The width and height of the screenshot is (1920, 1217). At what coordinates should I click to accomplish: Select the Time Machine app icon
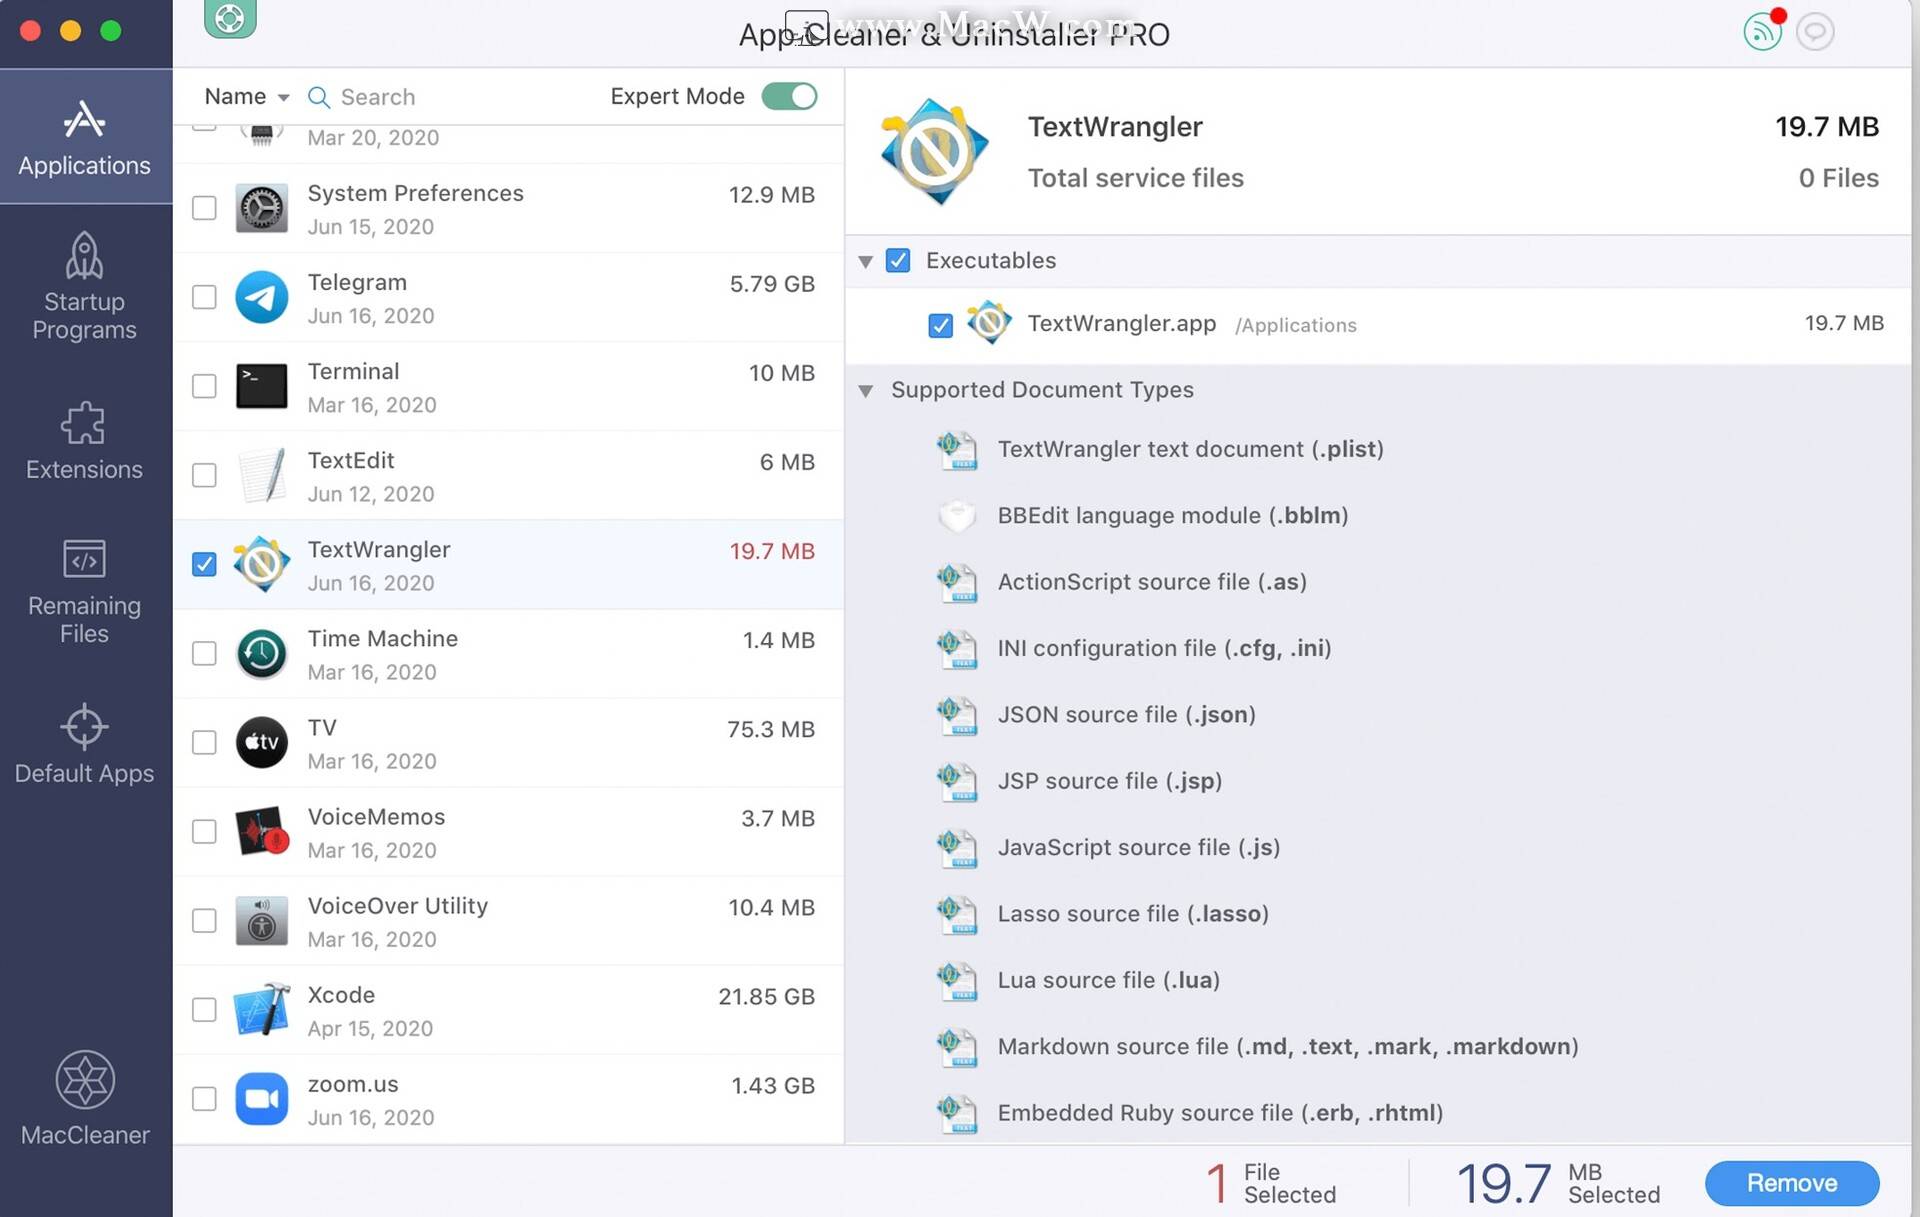261,653
